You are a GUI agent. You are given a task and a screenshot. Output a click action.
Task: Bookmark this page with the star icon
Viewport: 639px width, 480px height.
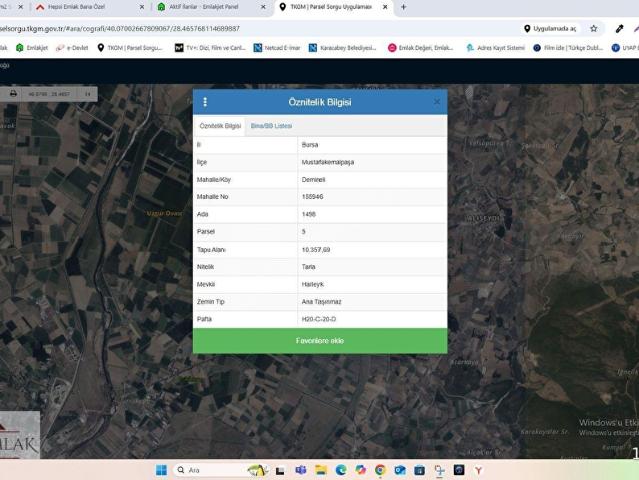point(593,28)
